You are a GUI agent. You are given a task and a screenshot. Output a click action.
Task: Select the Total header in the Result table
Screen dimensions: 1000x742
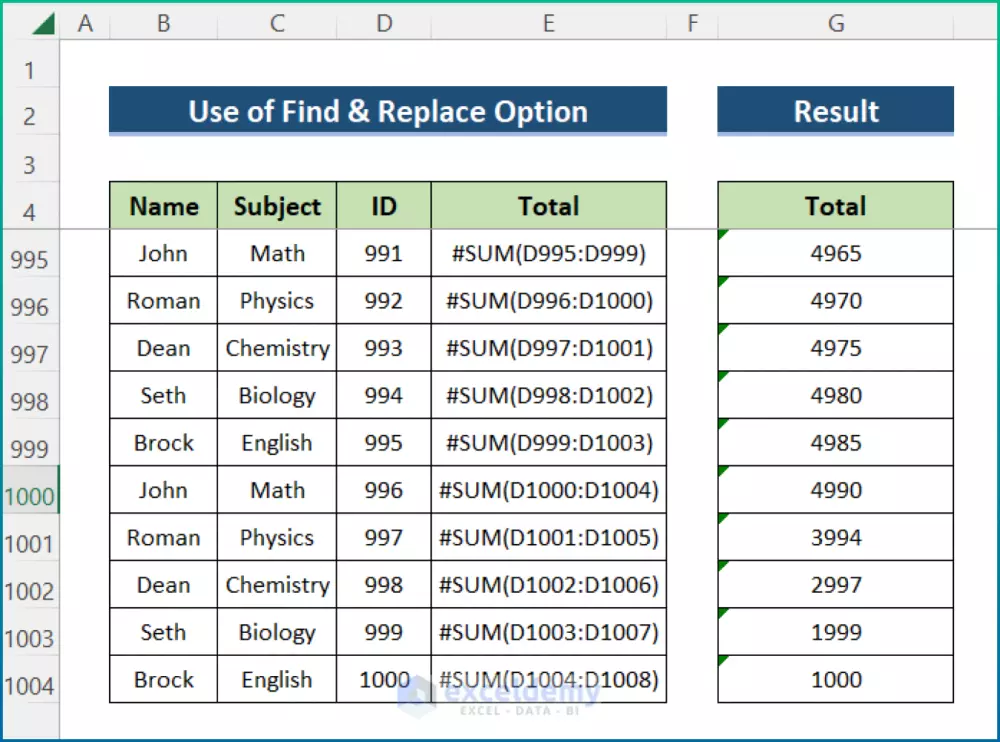pyautogui.click(x=835, y=206)
